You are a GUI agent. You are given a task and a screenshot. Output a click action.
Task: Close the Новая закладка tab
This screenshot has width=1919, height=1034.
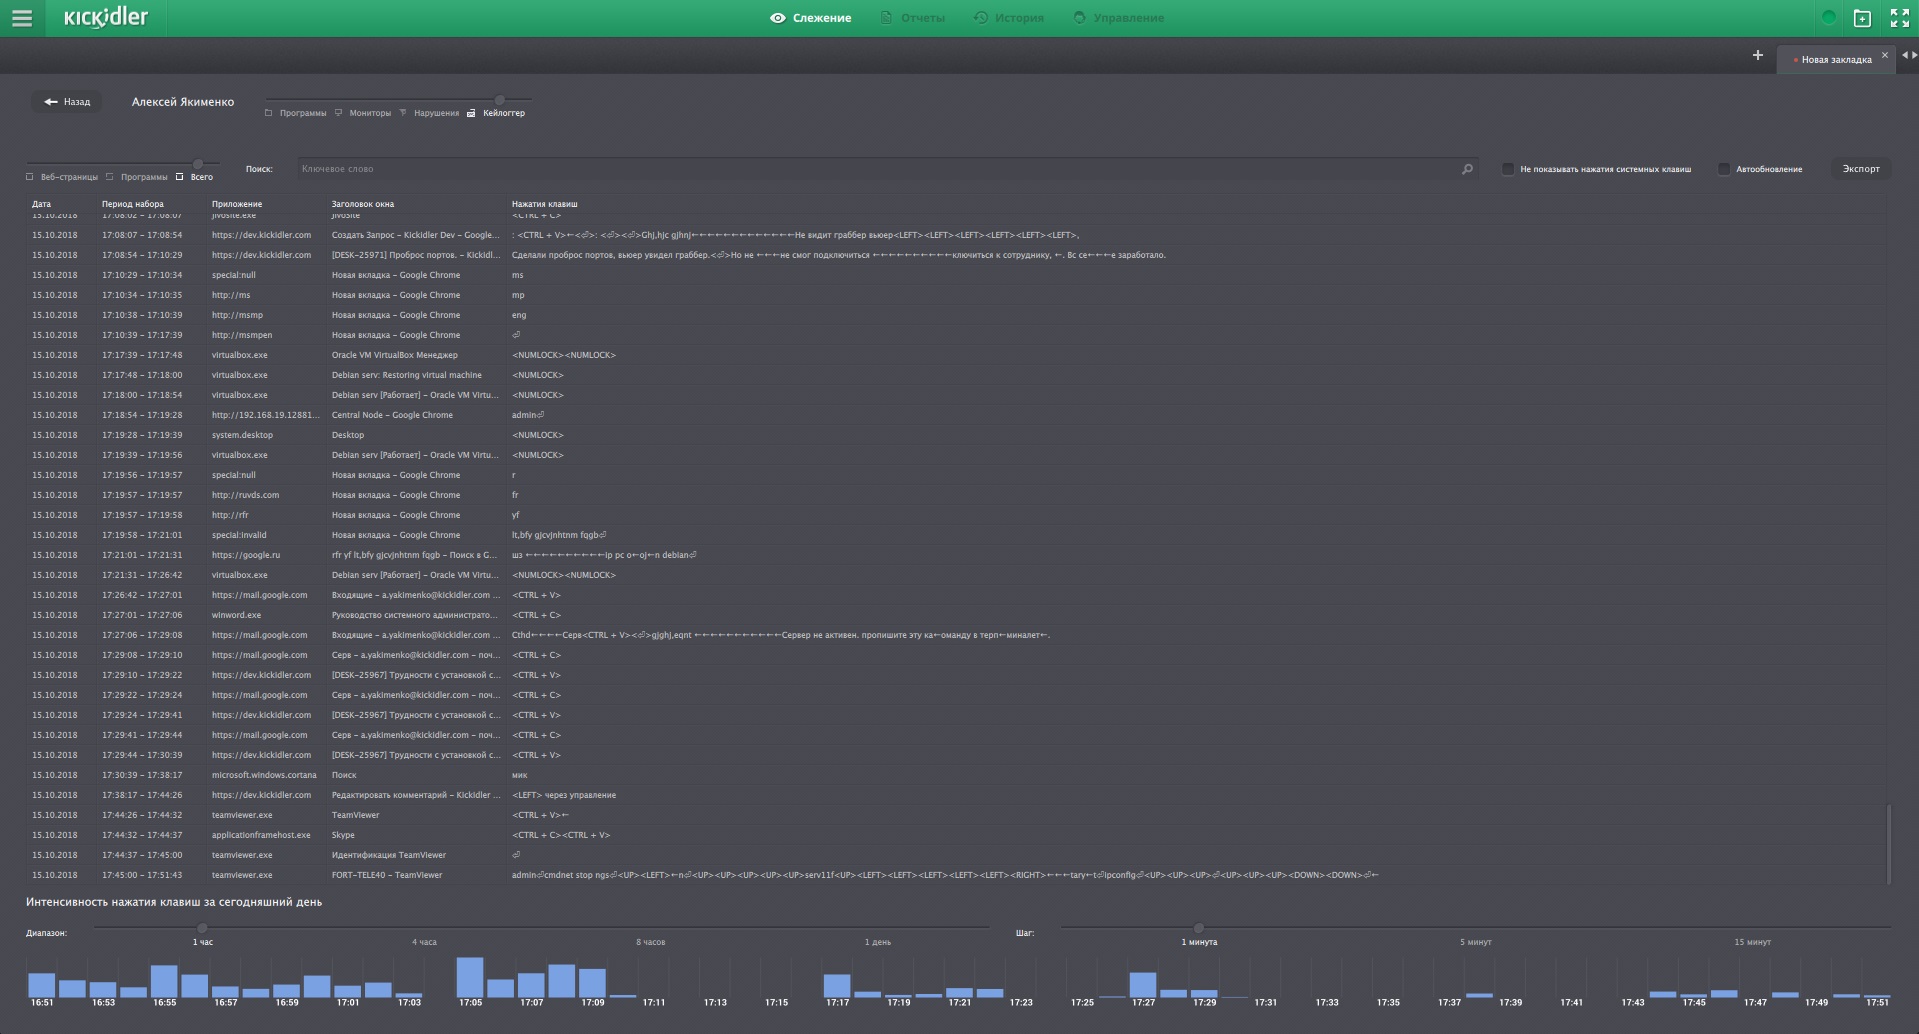1885,56
